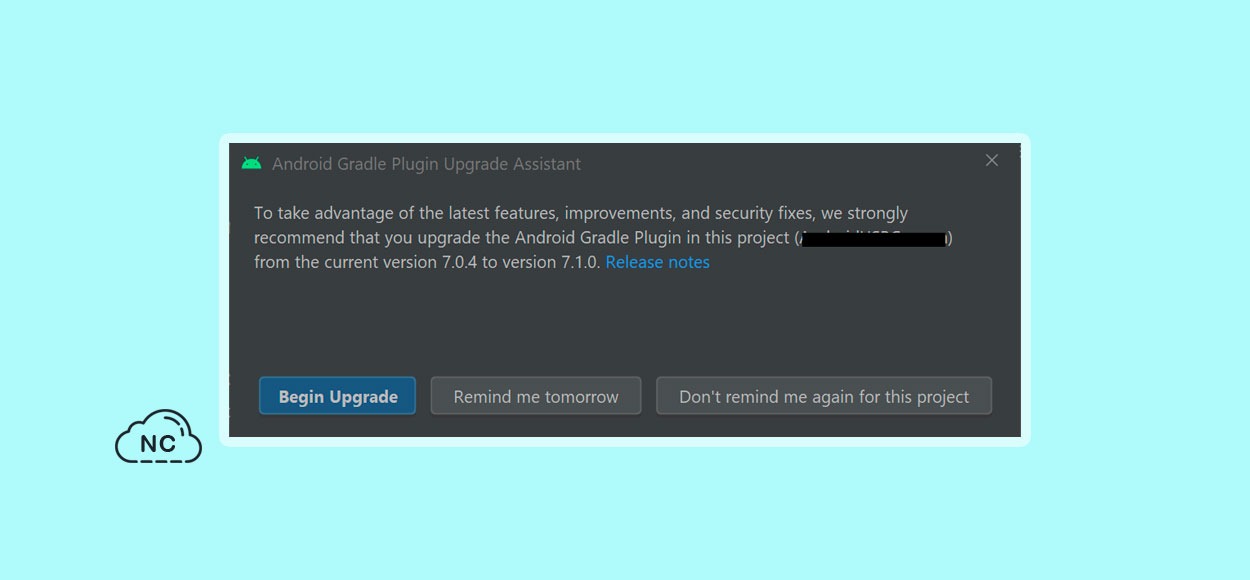The image size is (1250, 580).
Task: Click the word 'recommend' in dialog body
Action: tap(297, 238)
